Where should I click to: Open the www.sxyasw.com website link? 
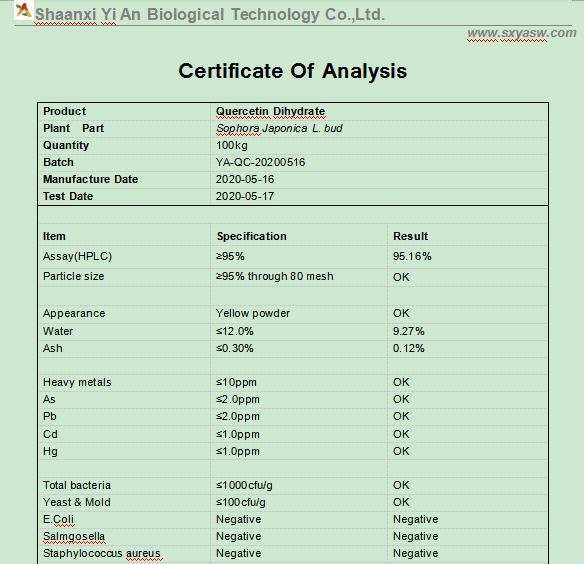pos(522,33)
